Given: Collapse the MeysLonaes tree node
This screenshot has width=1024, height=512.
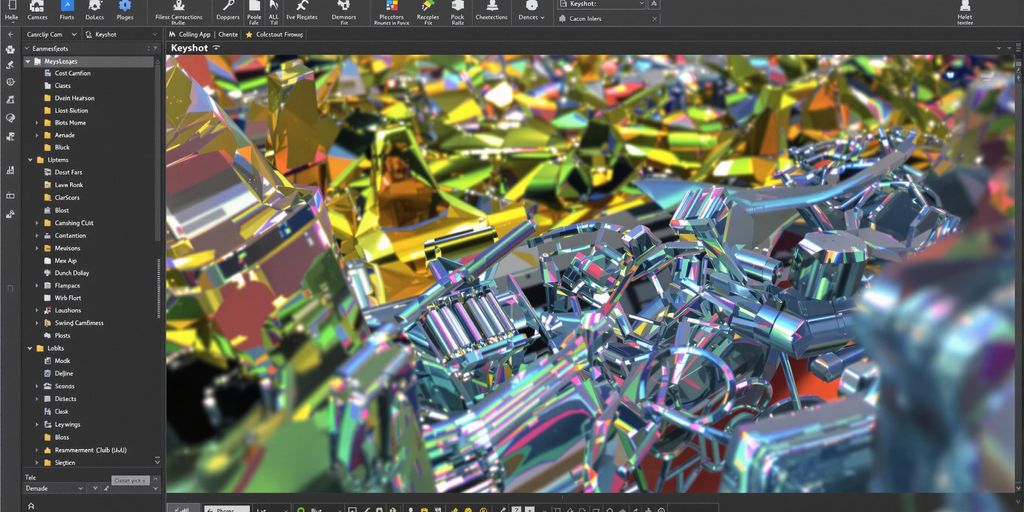Looking at the screenshot, I should pos(28,61).
